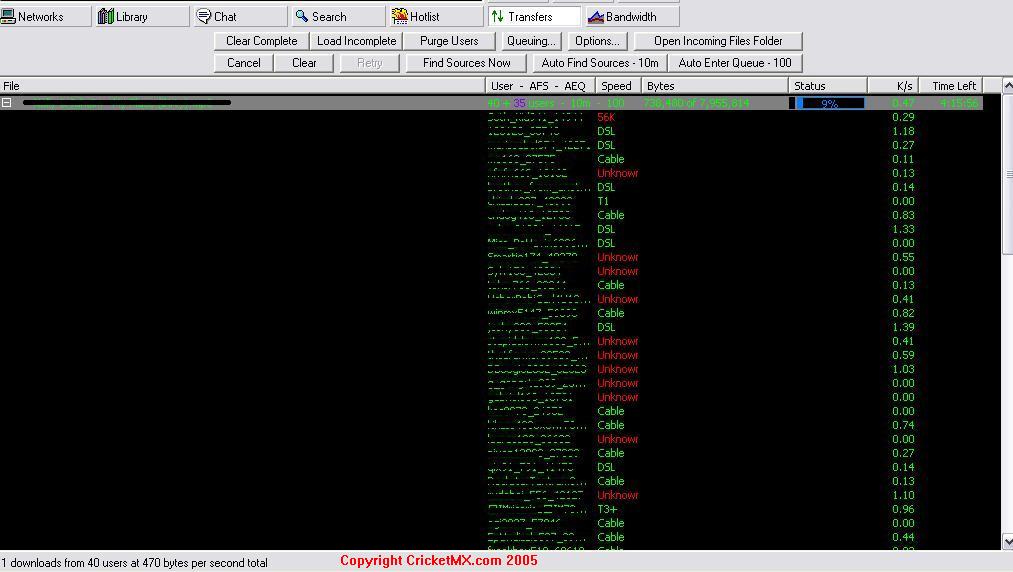Click the Chat speech bubble icon
This screenshot has height=572, width=1013.
click(204, 16)
